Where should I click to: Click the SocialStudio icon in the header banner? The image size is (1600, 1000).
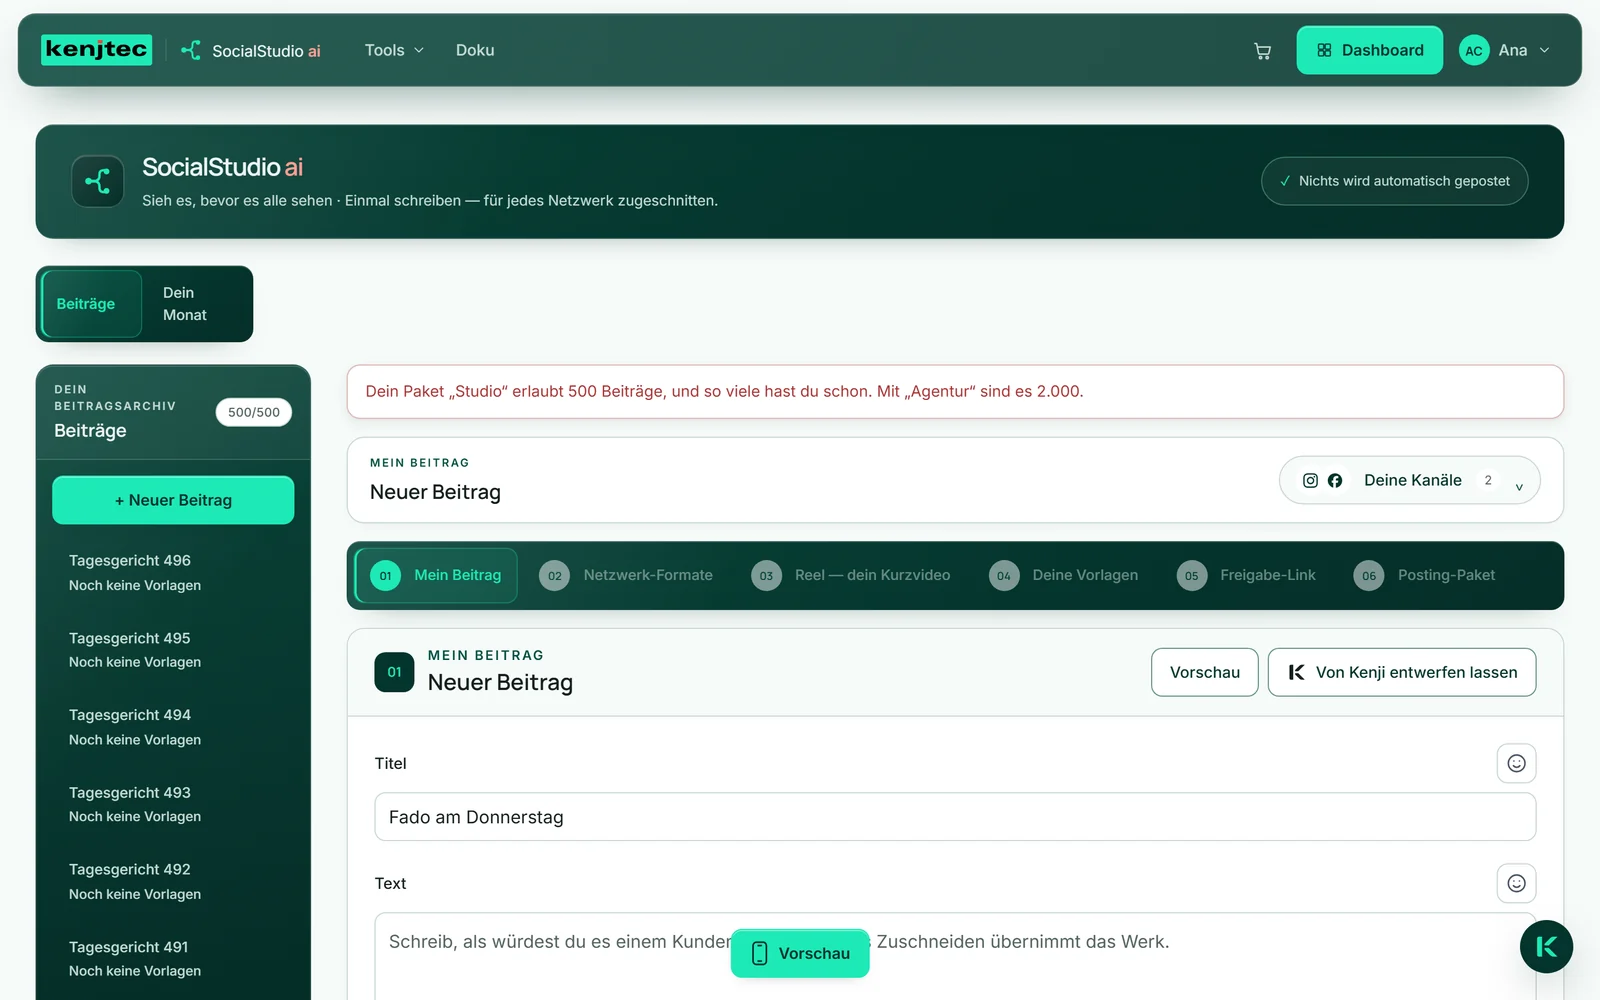[98, 181]
